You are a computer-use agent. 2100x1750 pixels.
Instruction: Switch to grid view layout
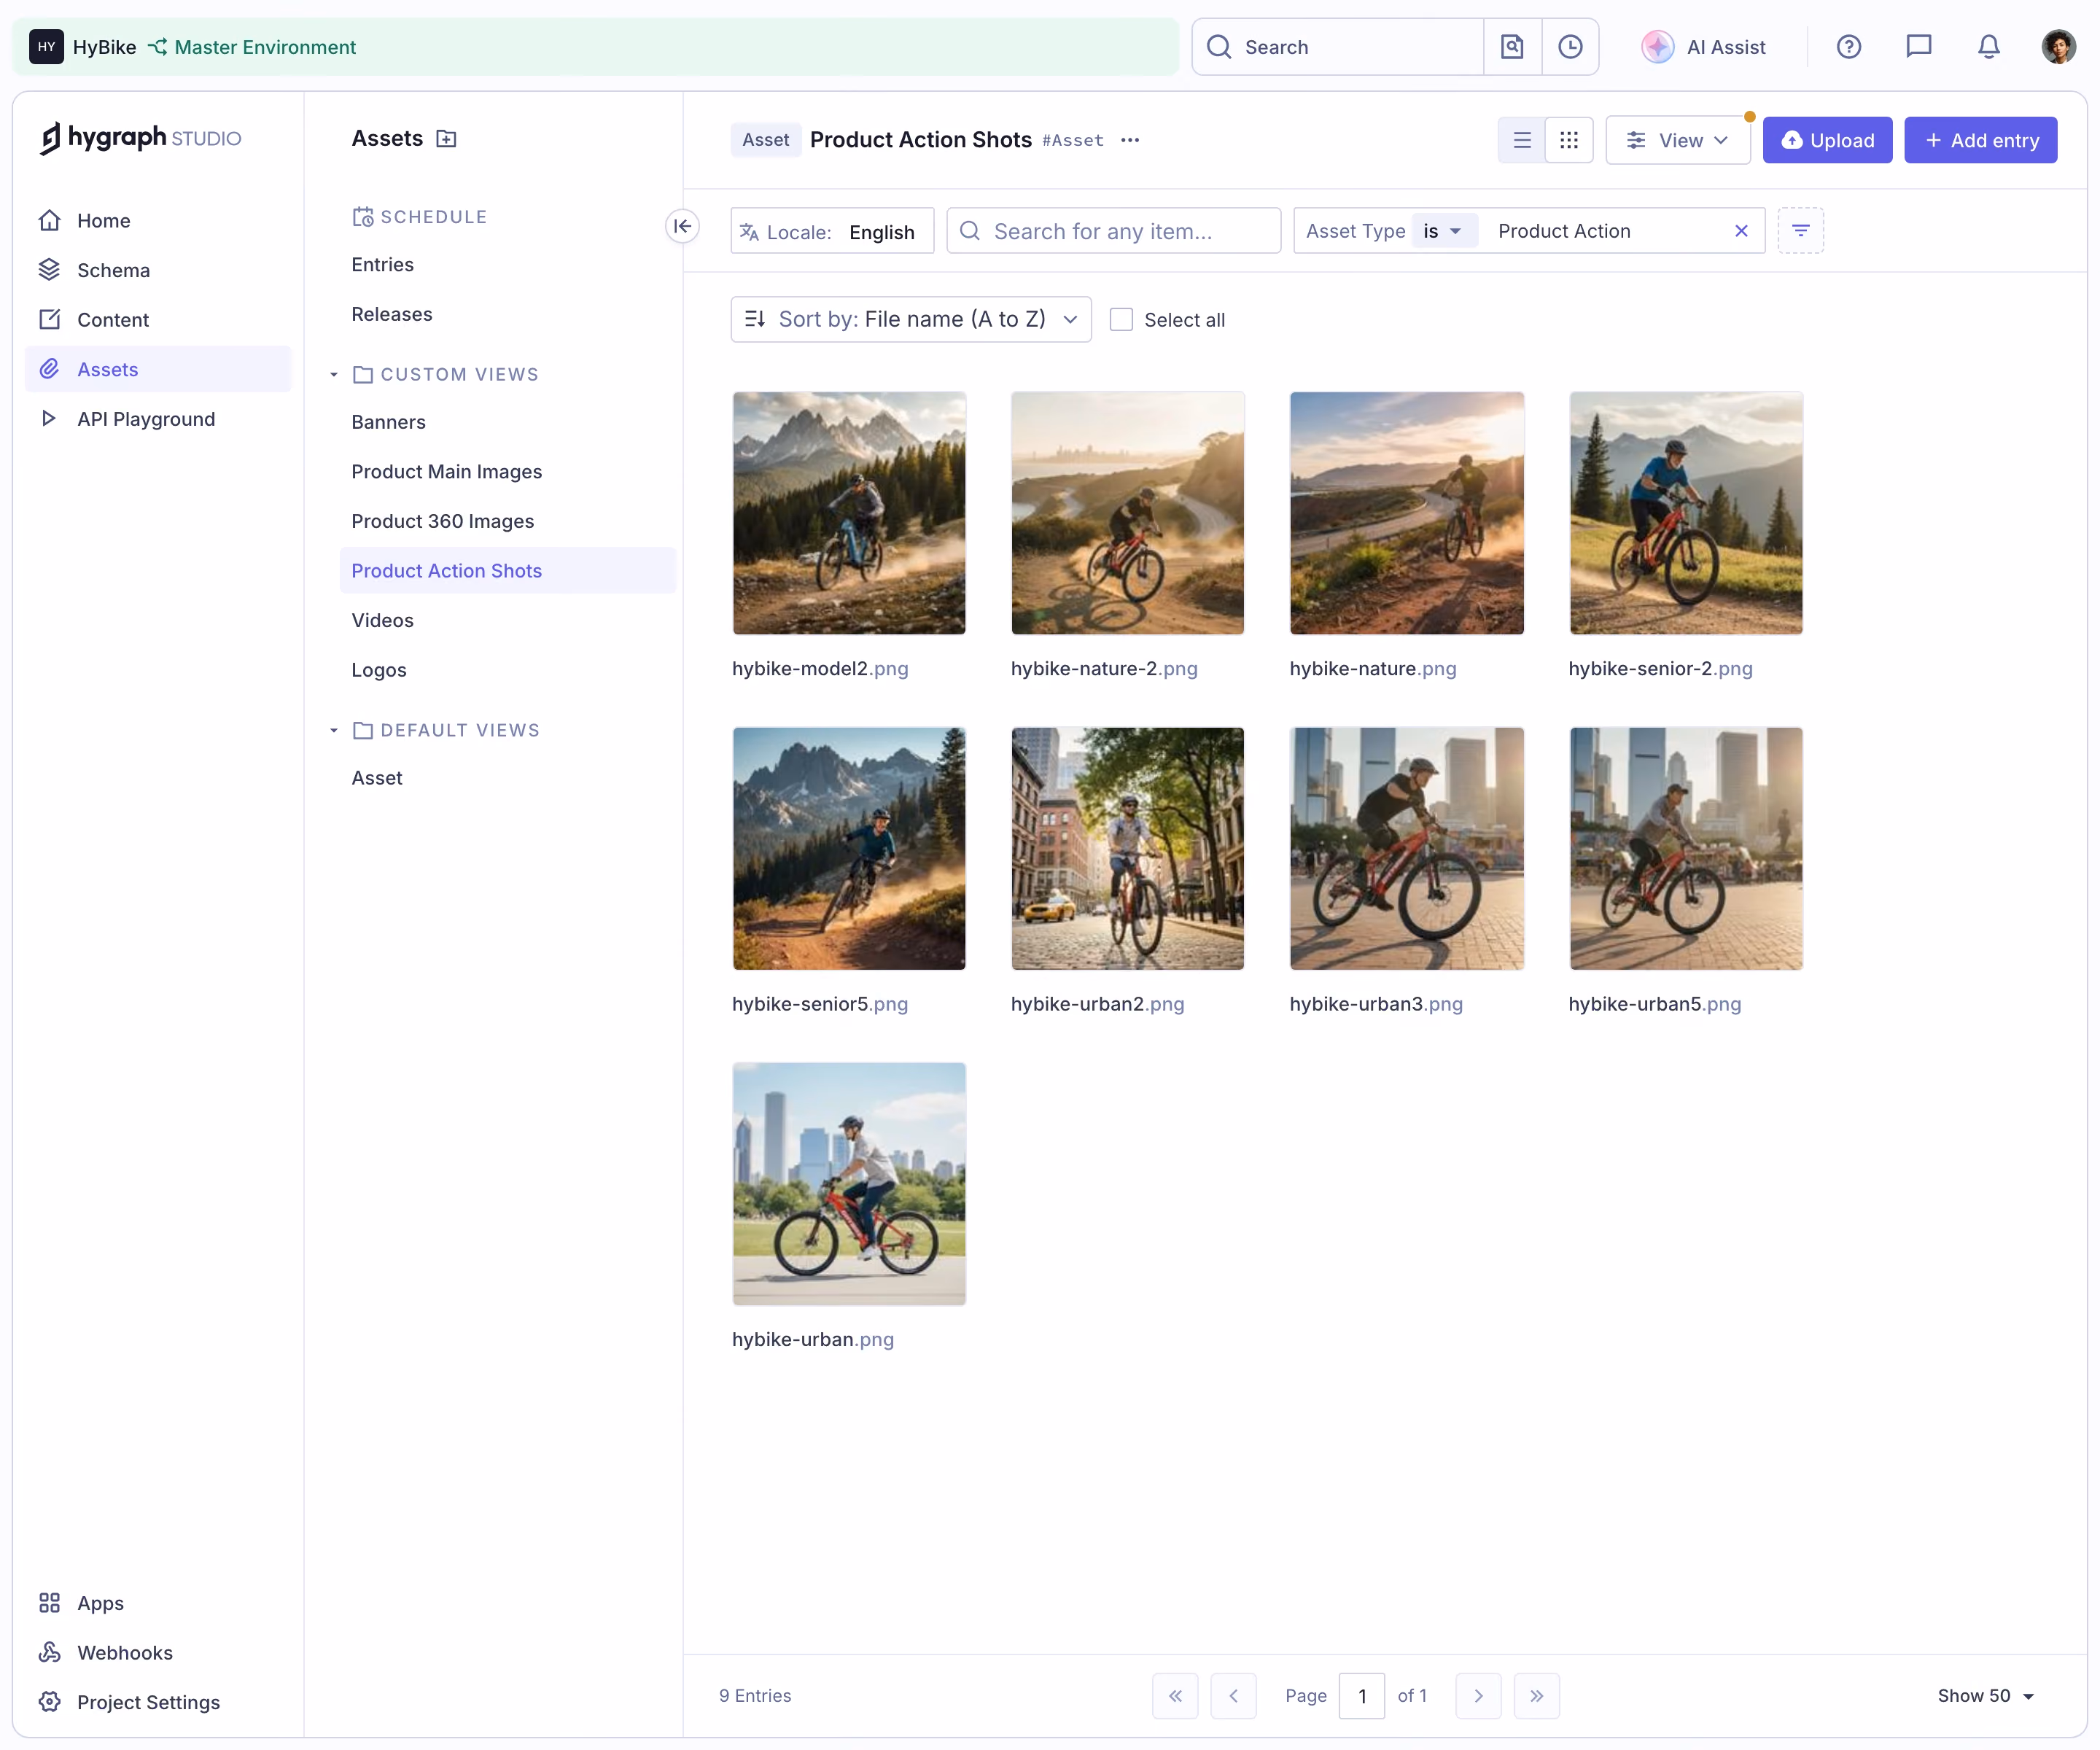pyautogui.click(x=1568, y=140)
